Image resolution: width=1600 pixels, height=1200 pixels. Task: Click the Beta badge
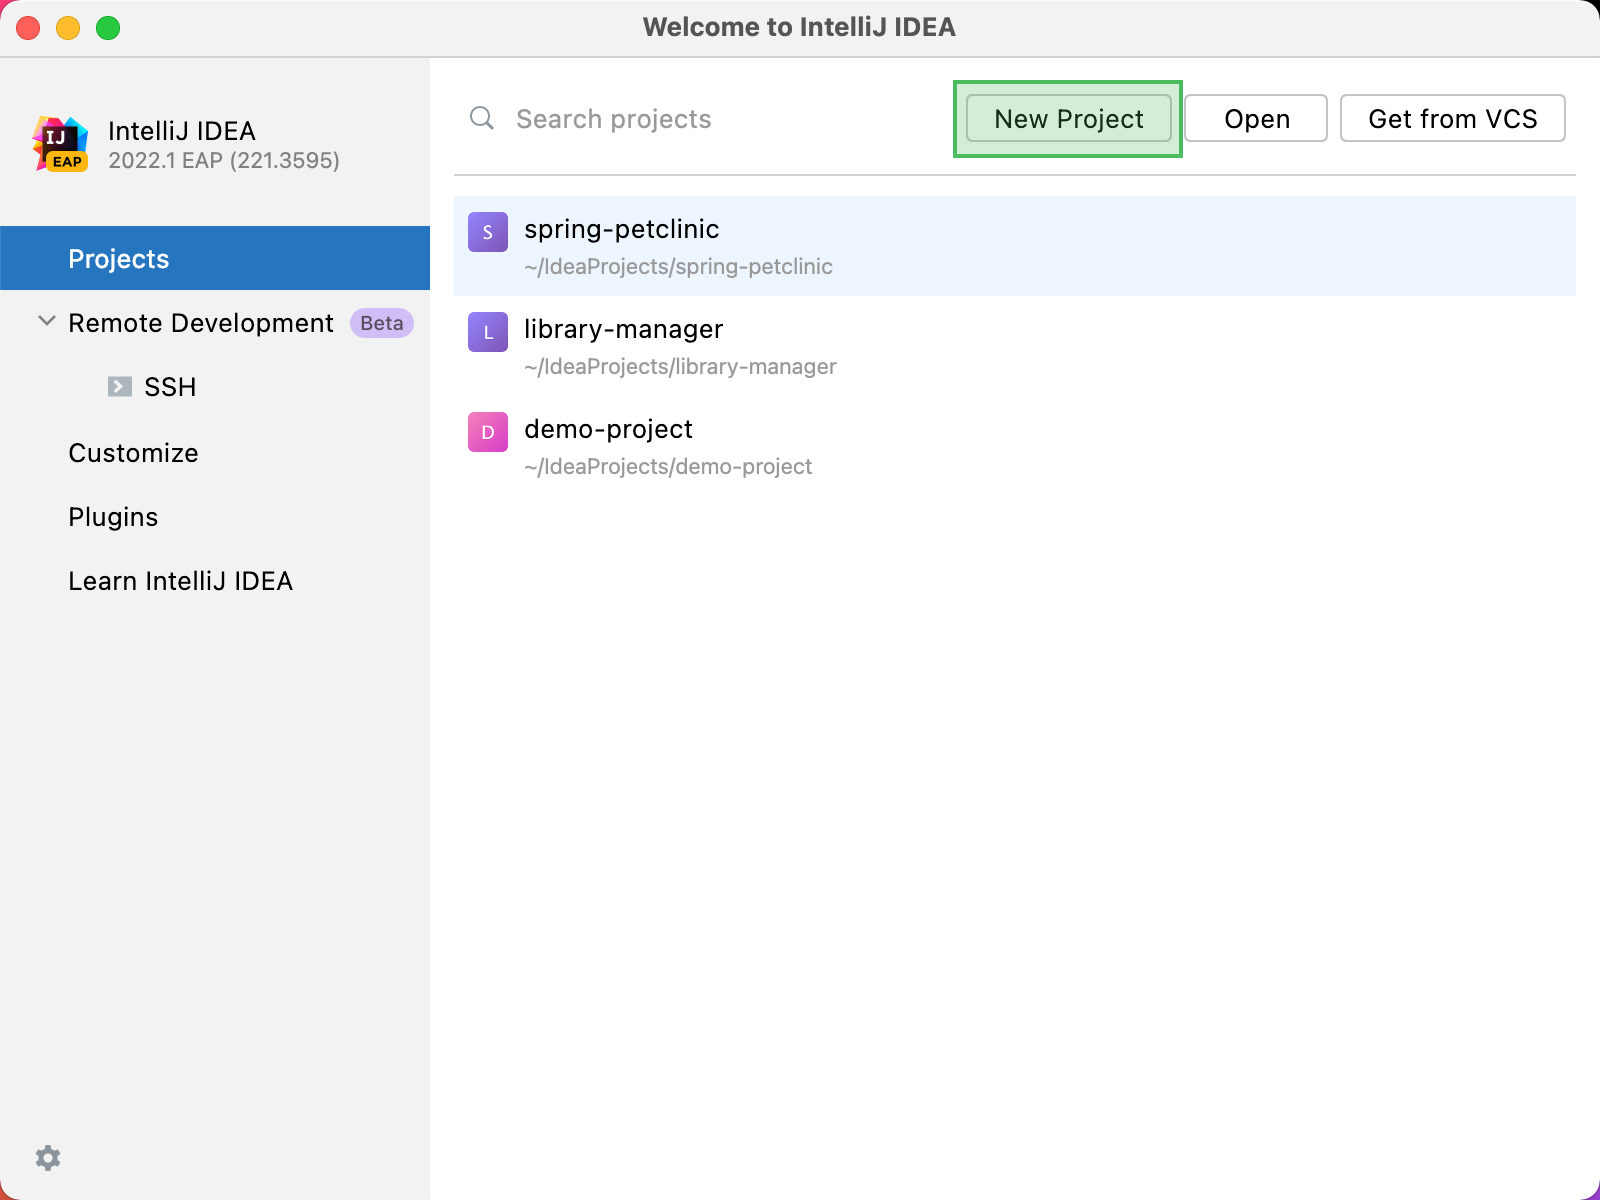pyautogui.click(x=382, y=323)
